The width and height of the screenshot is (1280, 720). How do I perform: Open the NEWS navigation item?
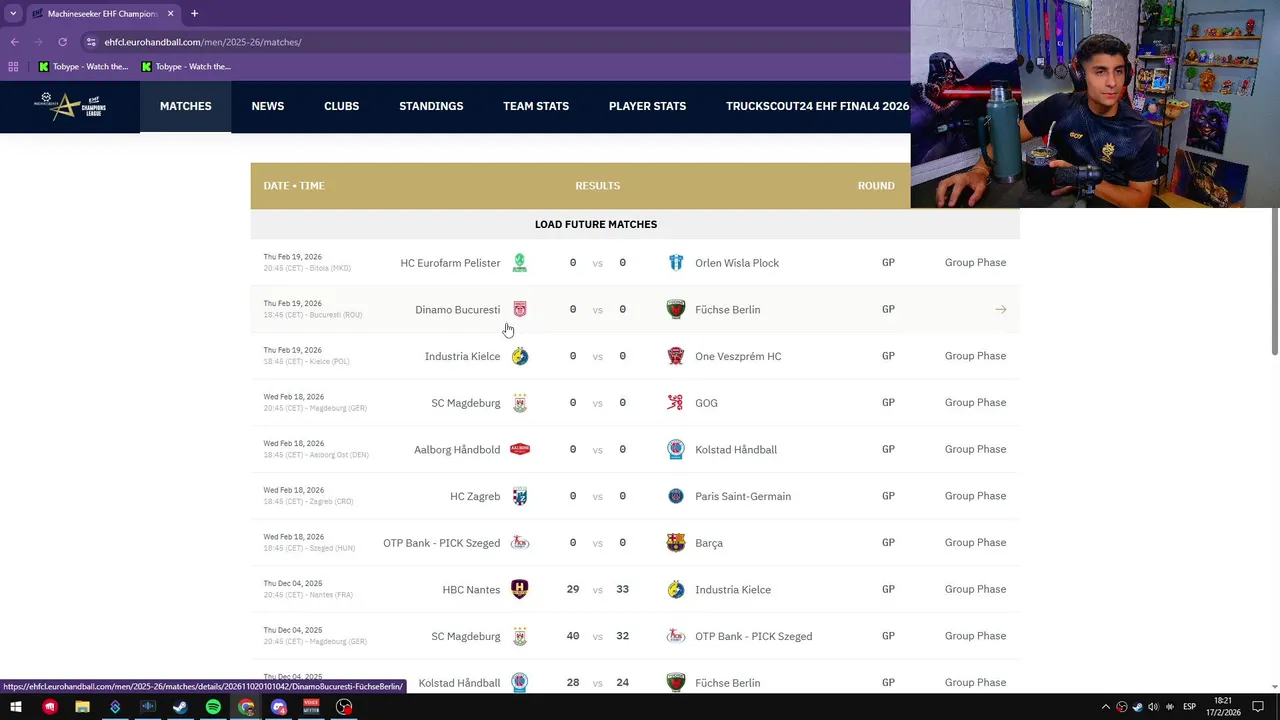click(268, 106)
